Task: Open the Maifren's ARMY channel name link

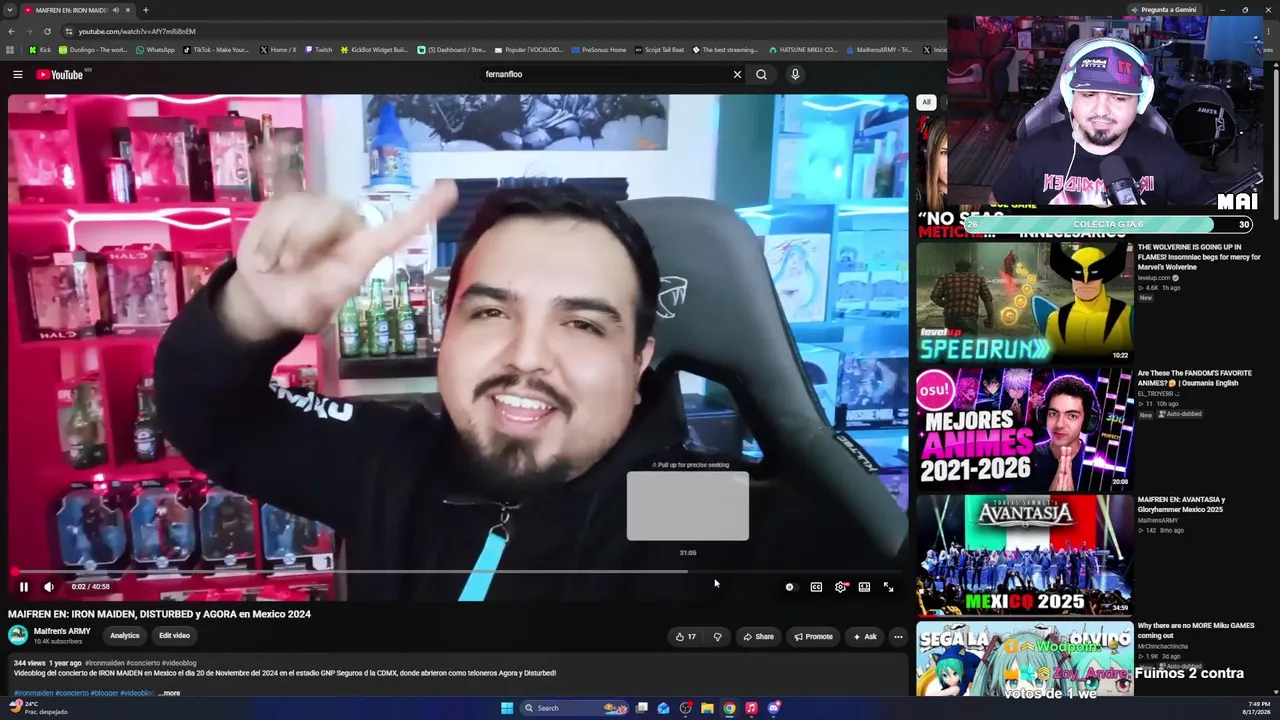Action: point(62,631)
